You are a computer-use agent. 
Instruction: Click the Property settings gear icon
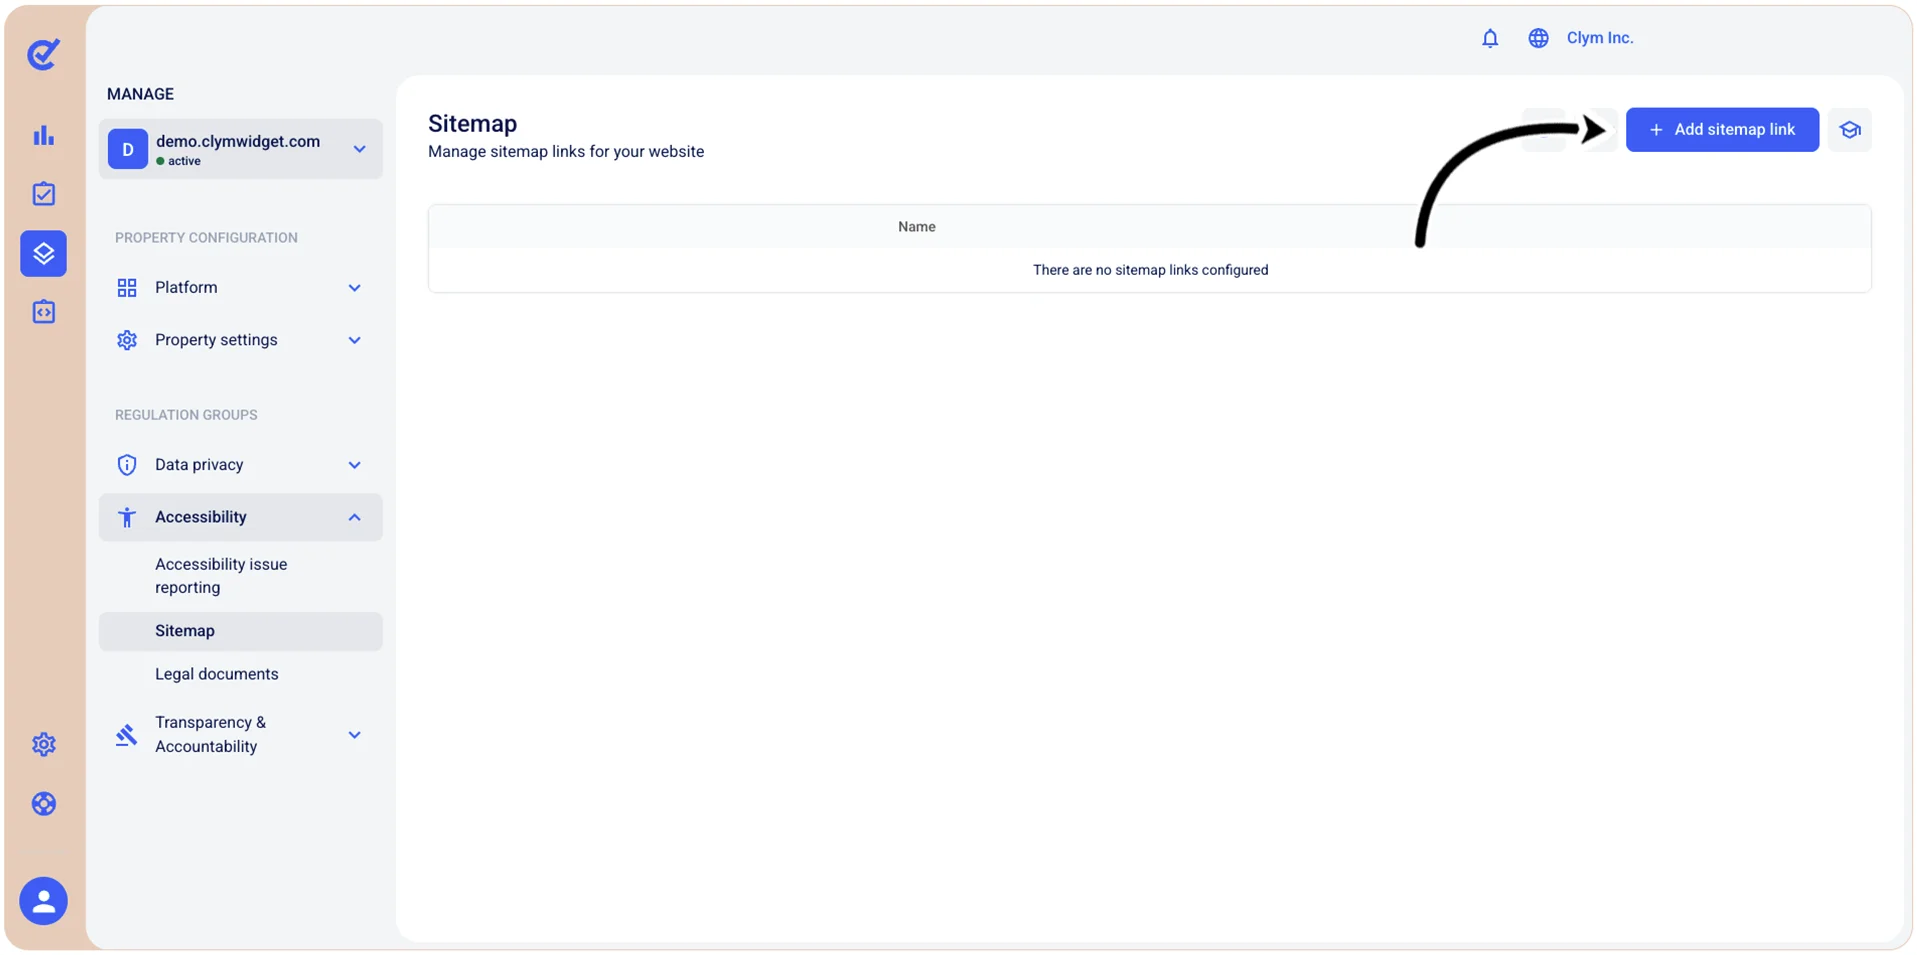click(x=127, y=340)
